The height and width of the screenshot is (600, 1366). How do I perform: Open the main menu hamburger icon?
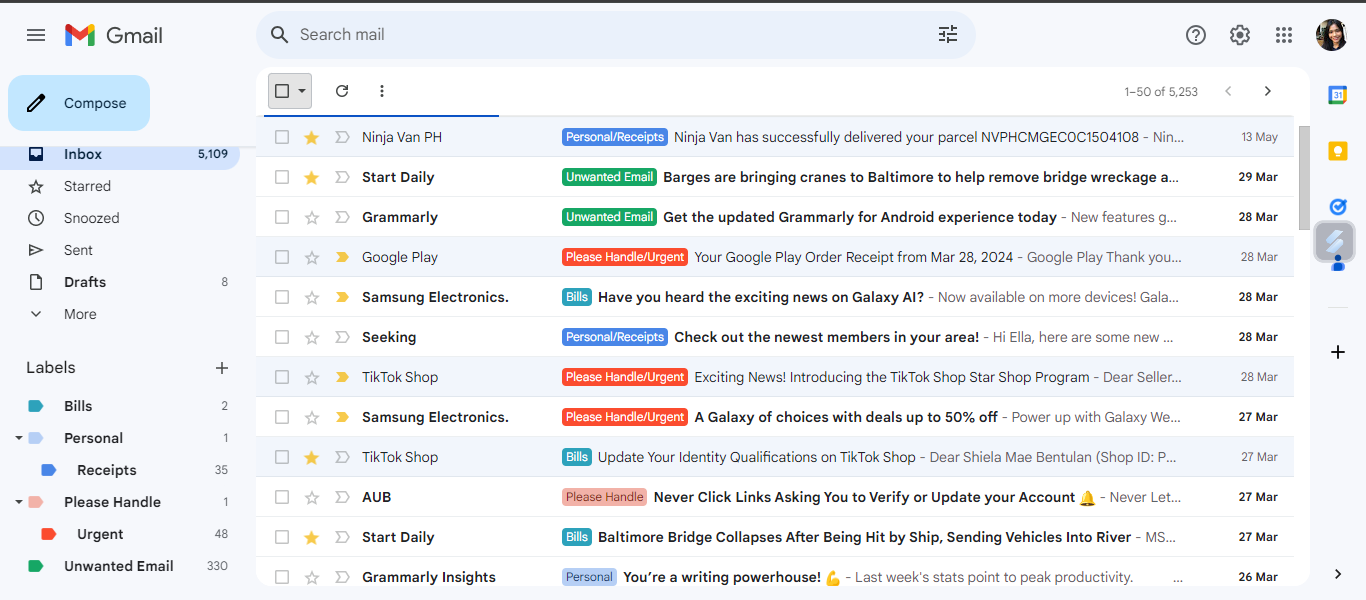coord(36,35)
